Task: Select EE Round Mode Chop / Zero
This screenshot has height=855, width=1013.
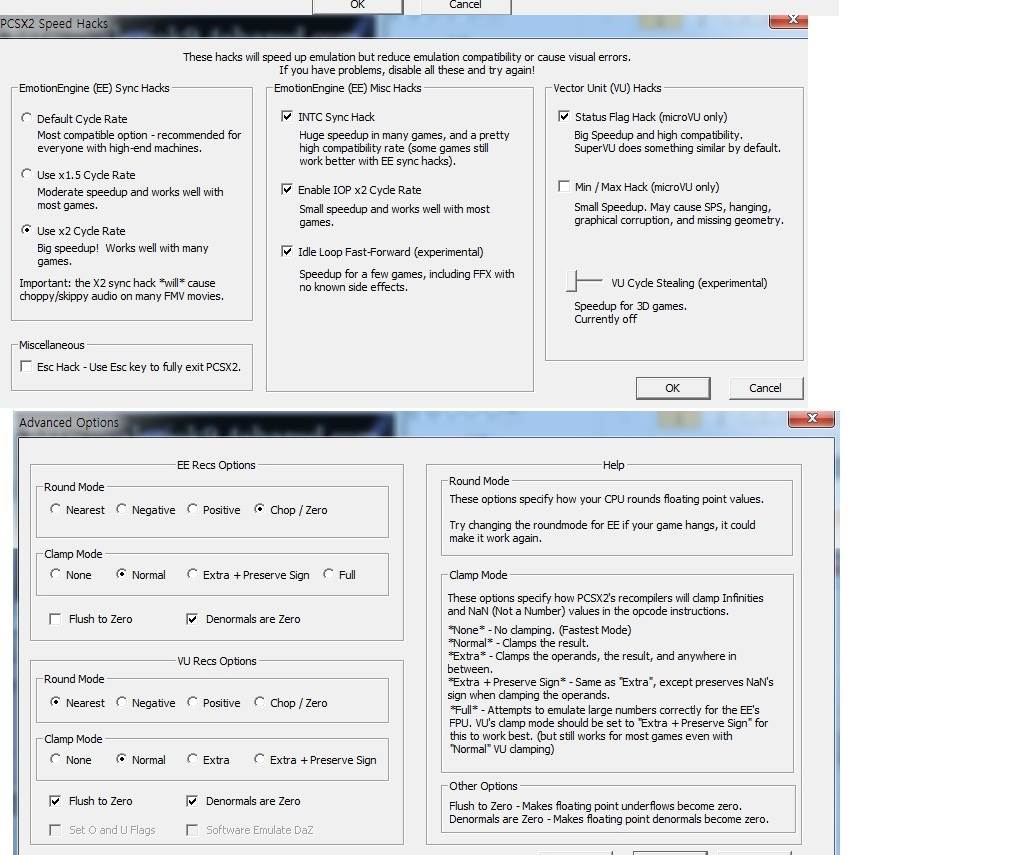Action: pos(260,509)
